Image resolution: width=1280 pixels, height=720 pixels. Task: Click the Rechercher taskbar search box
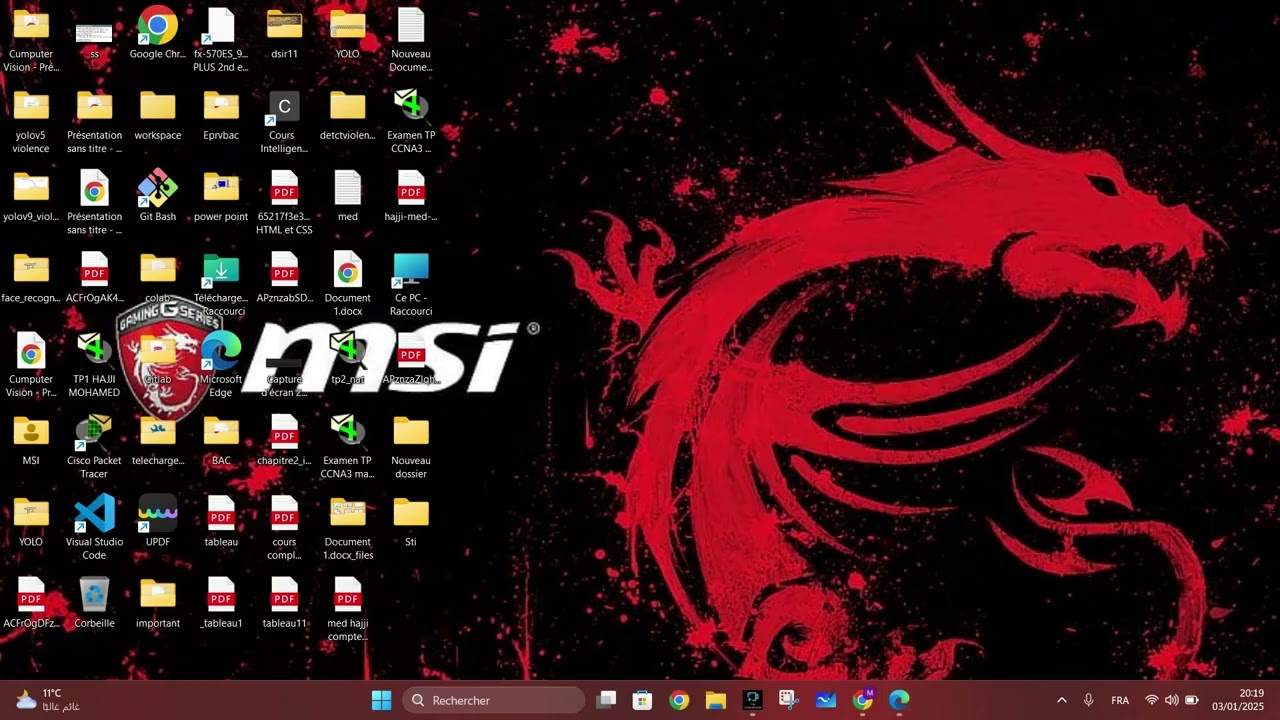pos(494,700)
